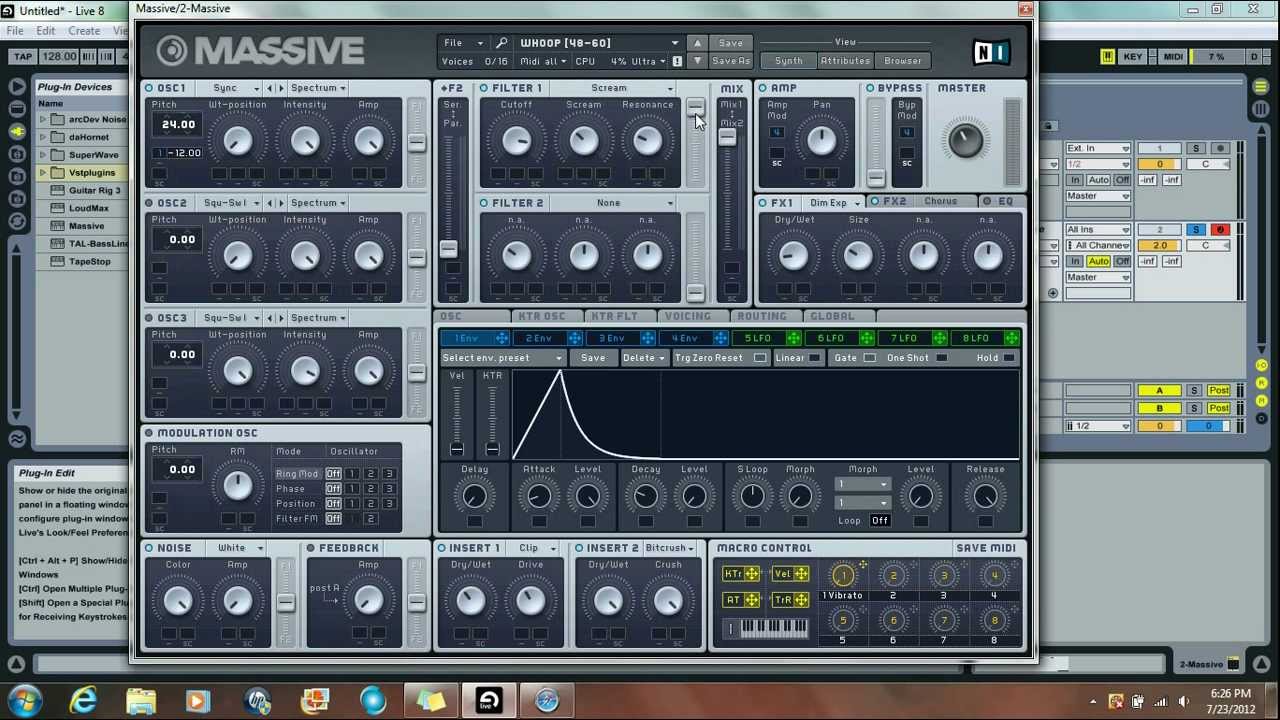Click the AT macro drag handle
The height and width of the screenshot is (720, 1280).
752,600
